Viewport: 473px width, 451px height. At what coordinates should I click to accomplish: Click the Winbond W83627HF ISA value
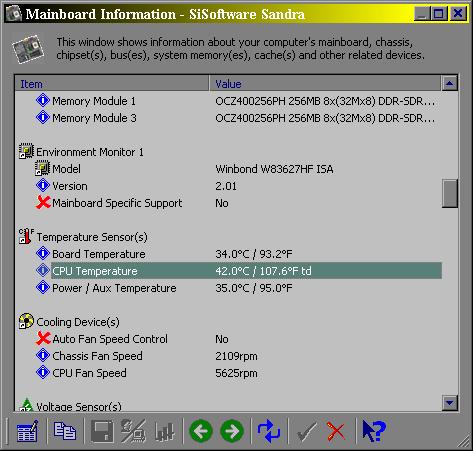point(274,169)
